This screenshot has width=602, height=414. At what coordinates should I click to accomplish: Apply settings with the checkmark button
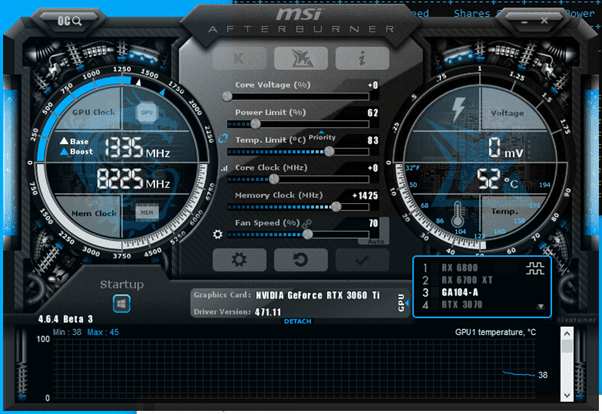point(362,260)
